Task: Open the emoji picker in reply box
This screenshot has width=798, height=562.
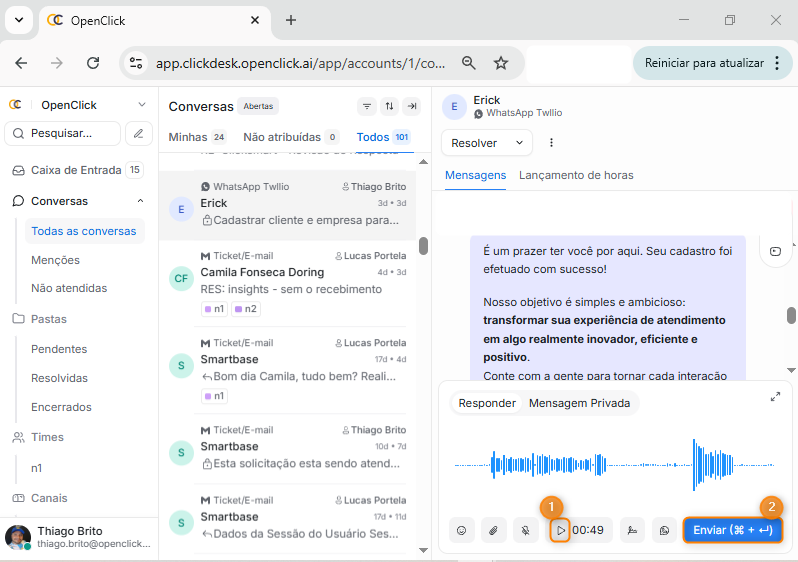Action: pos(462,530)
